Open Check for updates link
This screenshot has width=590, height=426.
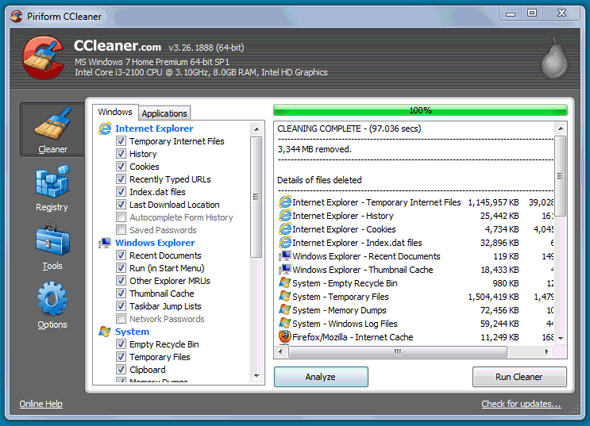click(521, 404)
